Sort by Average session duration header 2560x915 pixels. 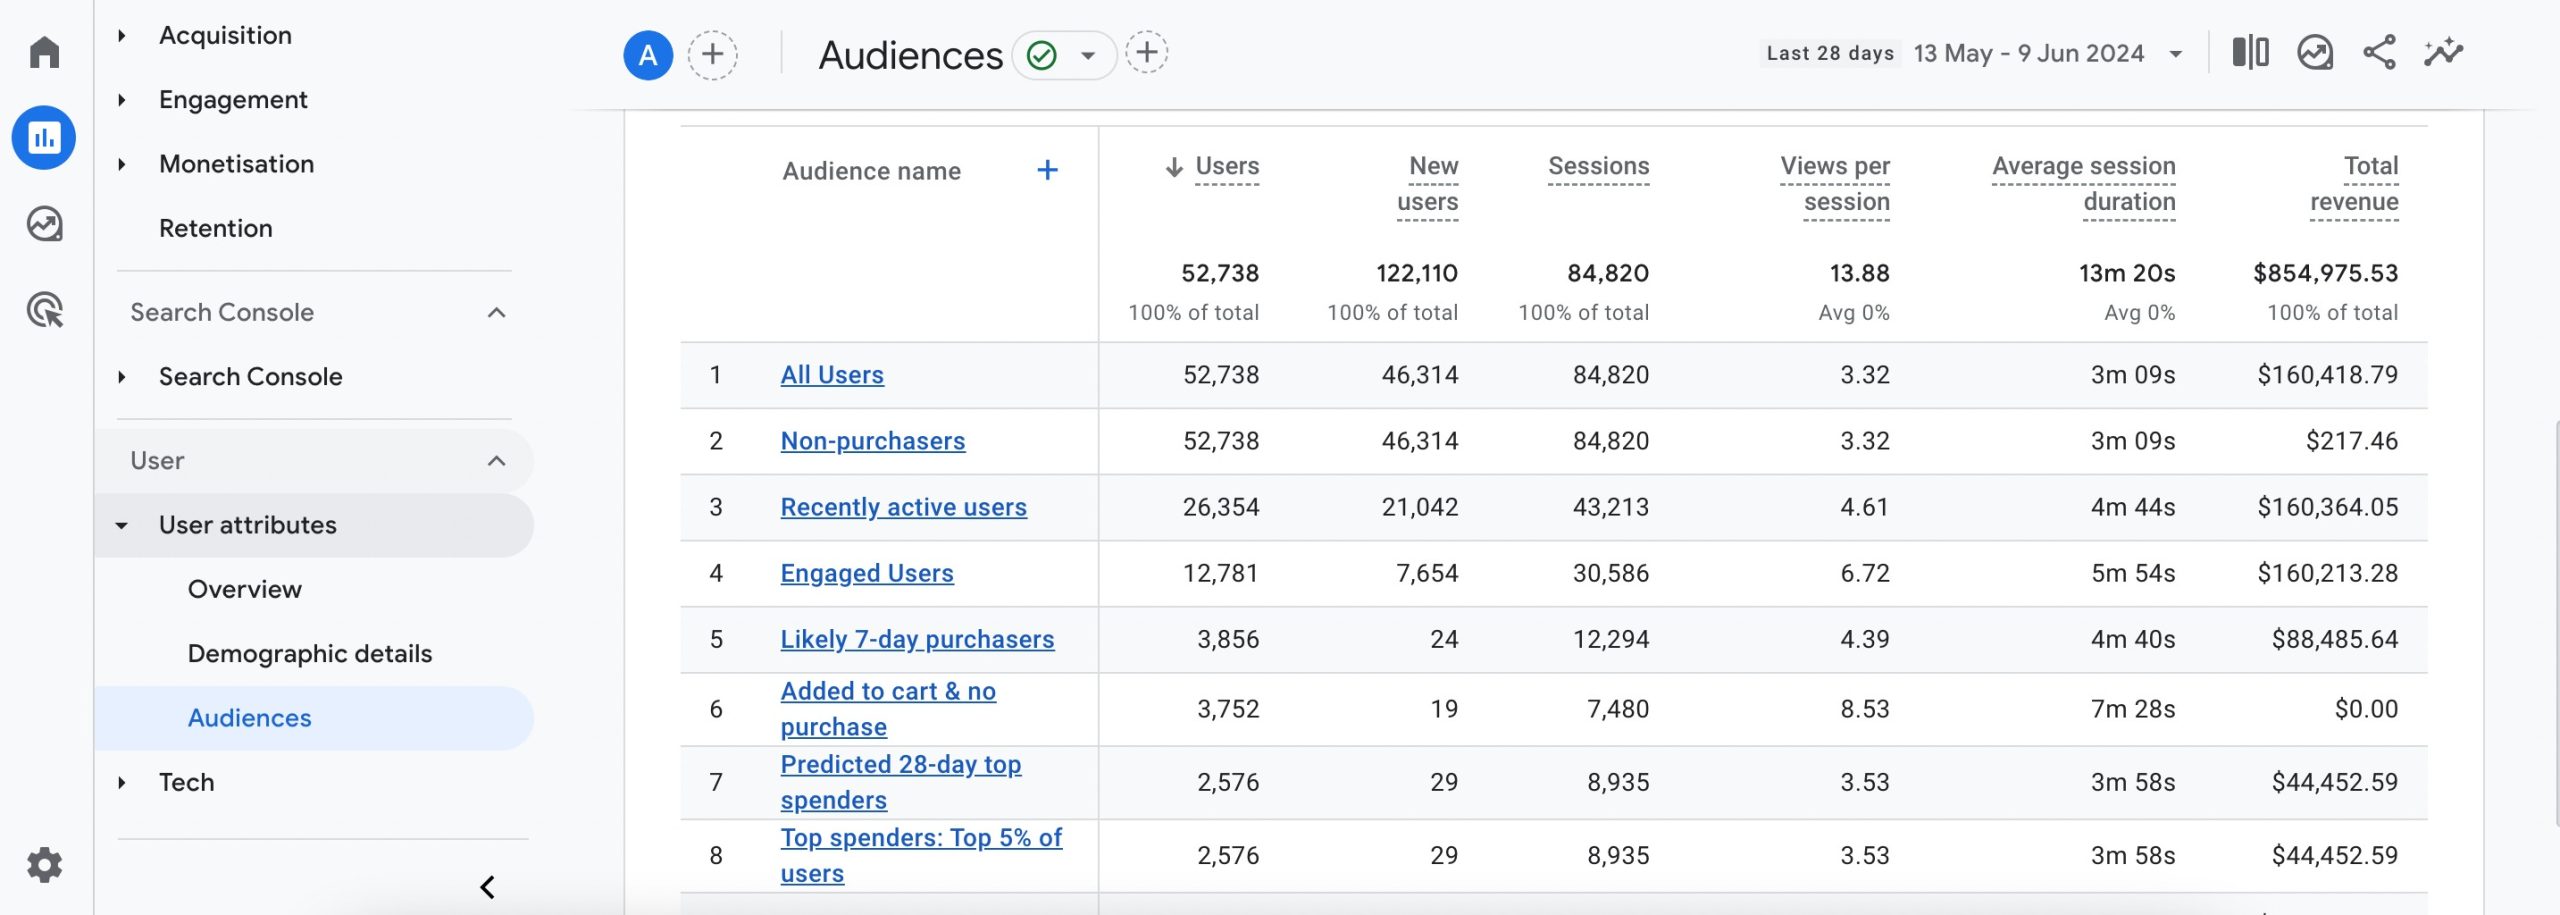tap(2084, 184)
